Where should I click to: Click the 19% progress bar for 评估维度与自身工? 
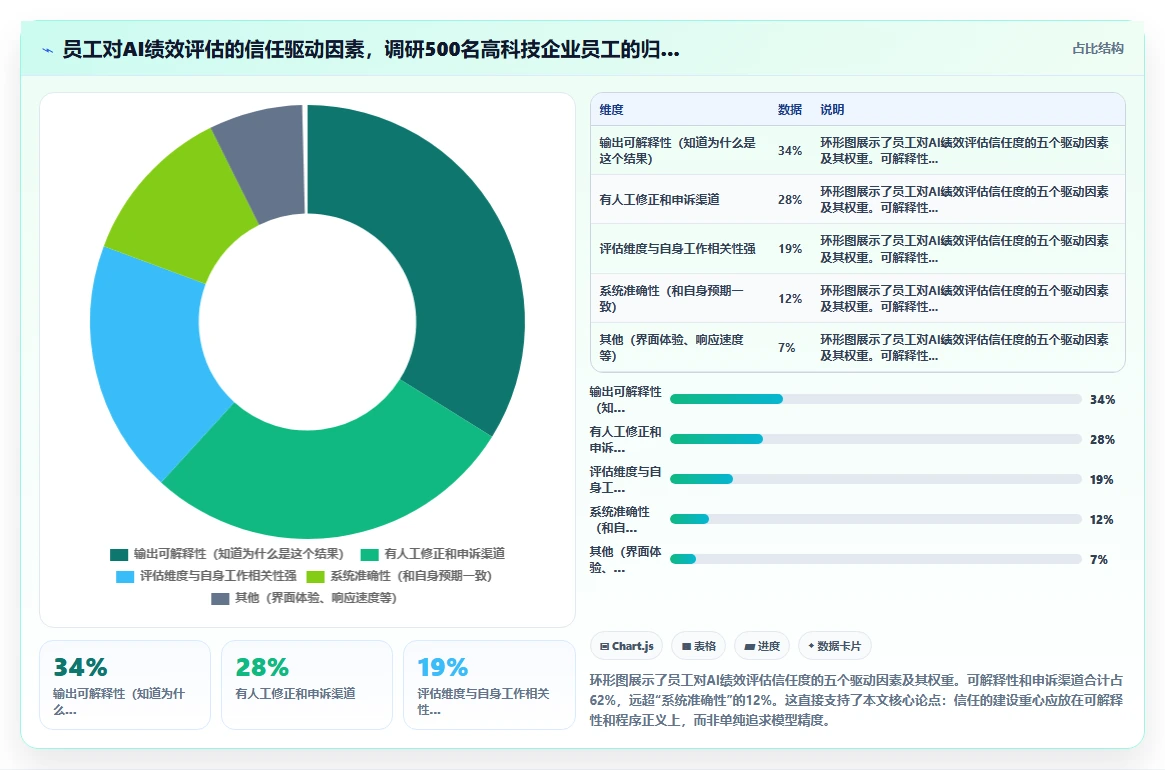pyautogui.click(x=875, y=479)
